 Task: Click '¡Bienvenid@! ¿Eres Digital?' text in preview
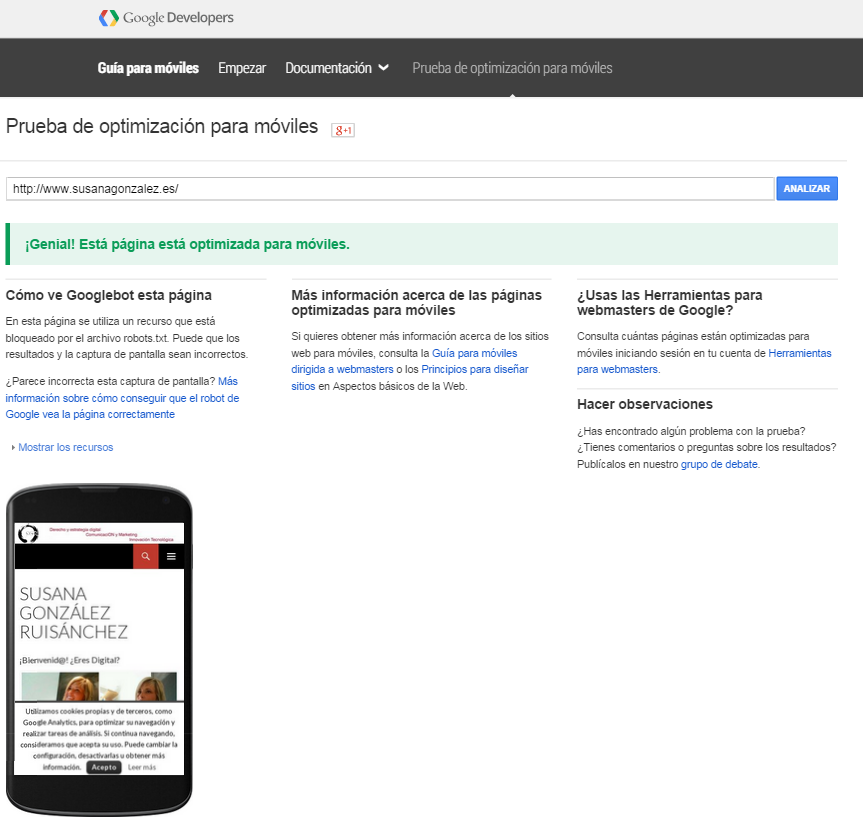click(x=69, y=660)
